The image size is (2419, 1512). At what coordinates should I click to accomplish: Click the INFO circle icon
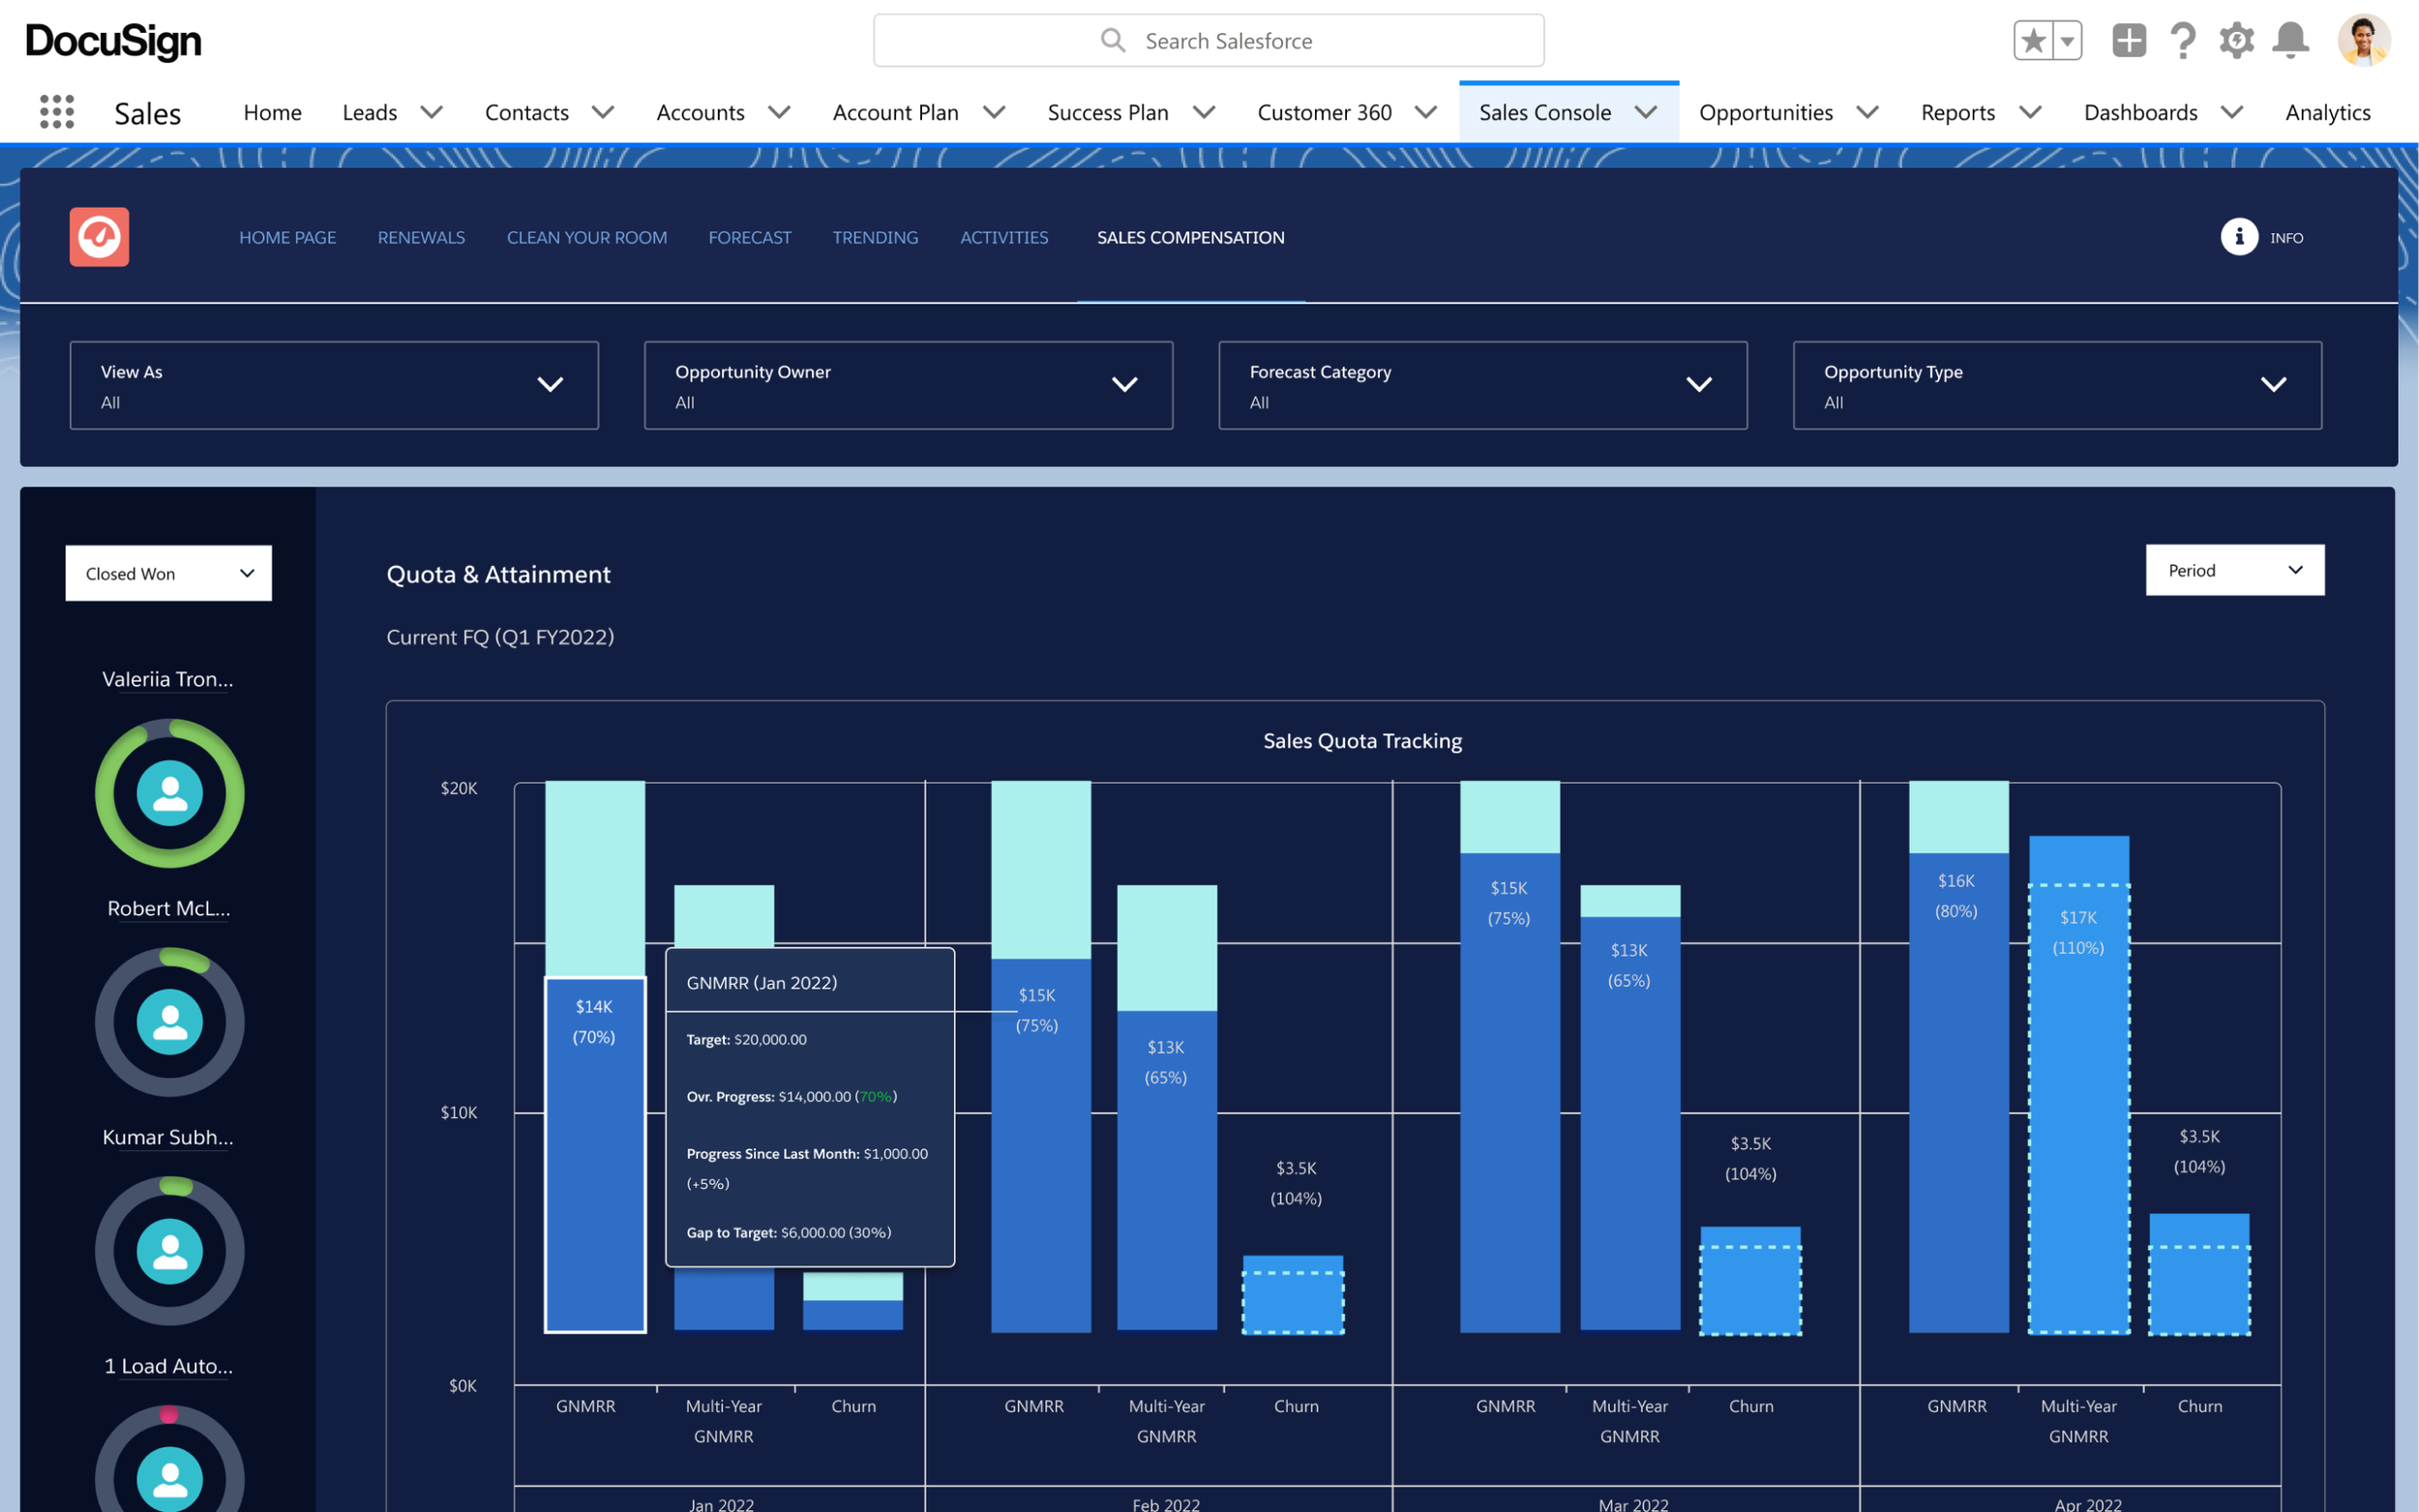(x=2239, y=237)
